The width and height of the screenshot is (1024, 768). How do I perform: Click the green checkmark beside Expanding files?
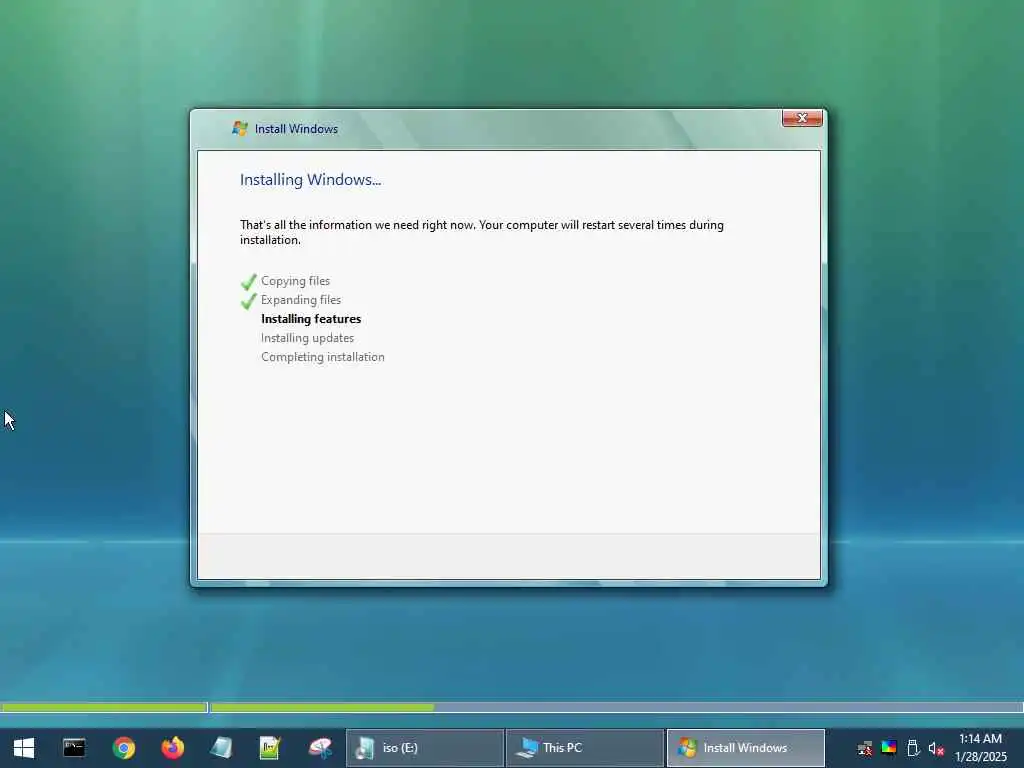248,301
